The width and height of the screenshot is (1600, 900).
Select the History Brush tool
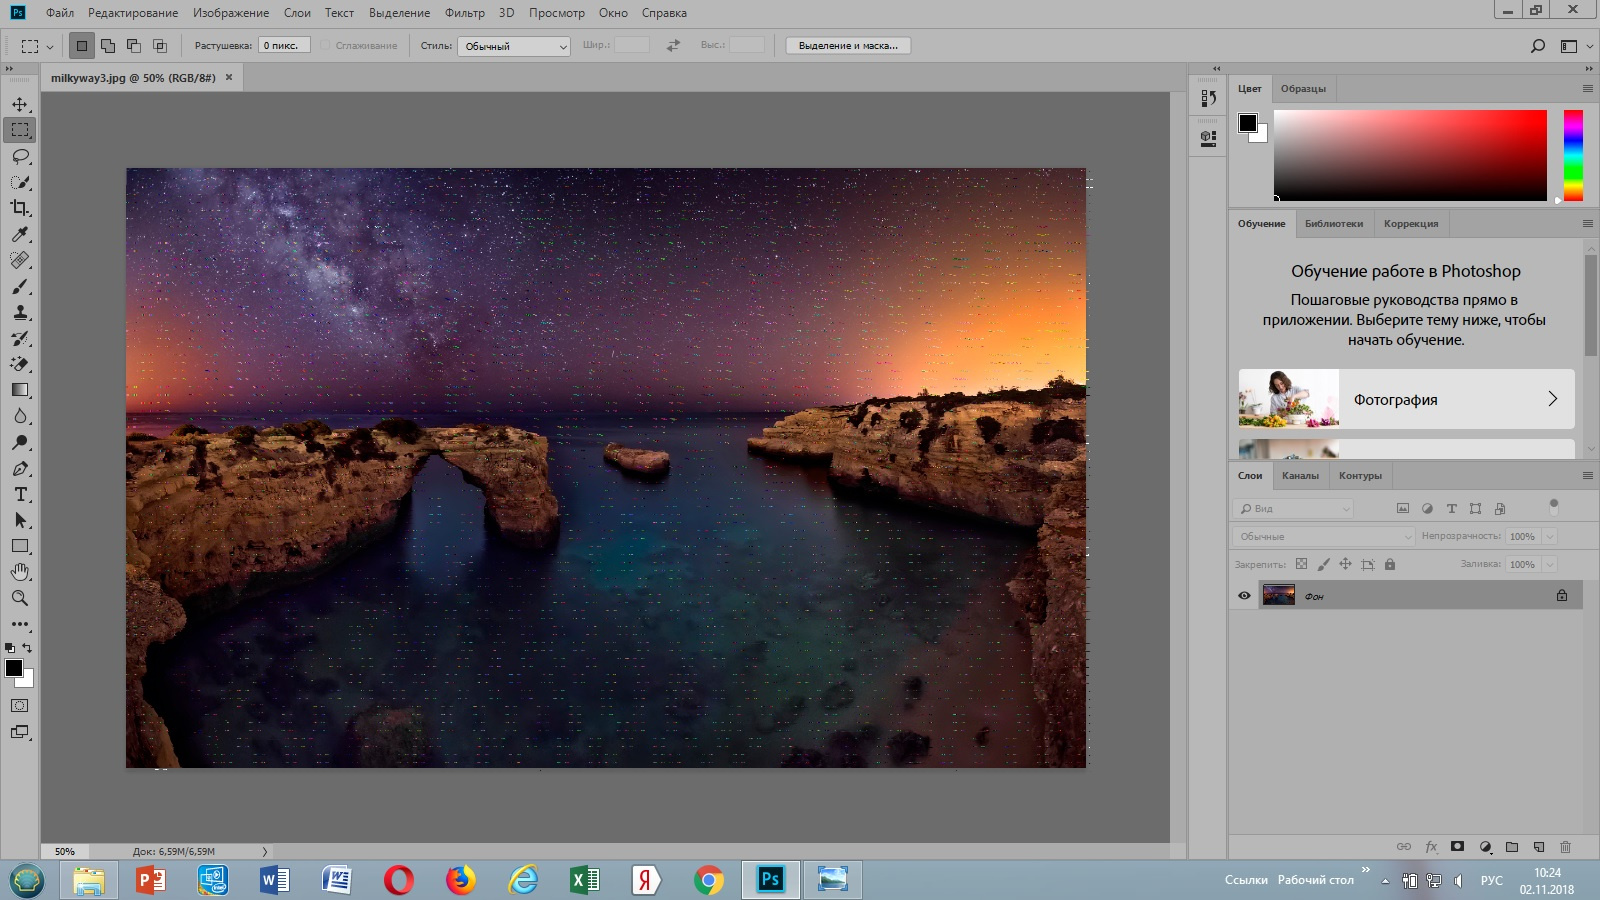(20, 338)
